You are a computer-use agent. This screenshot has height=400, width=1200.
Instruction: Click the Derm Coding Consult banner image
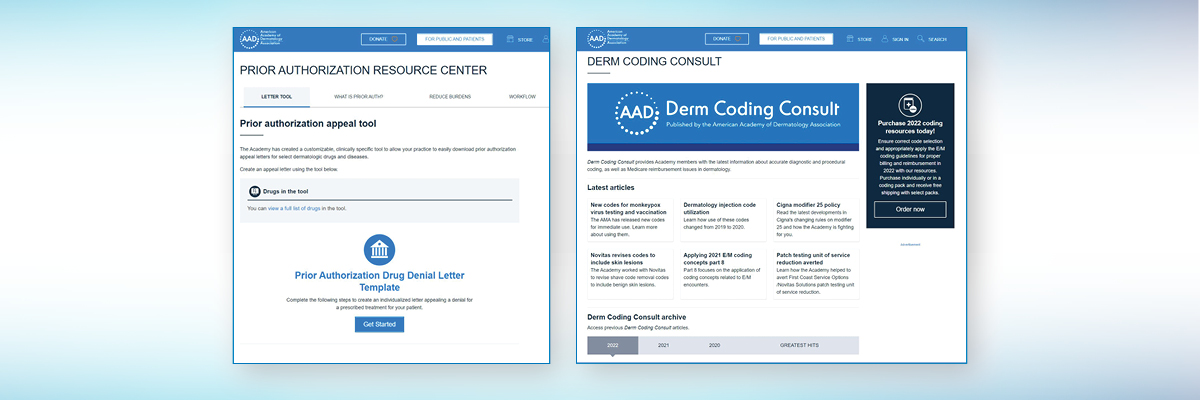(723, 116)
